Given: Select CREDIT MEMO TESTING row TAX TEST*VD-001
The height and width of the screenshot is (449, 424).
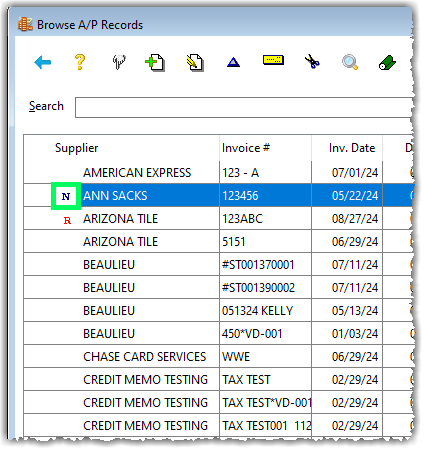Looking at the screenshot, I should point(218,403).
